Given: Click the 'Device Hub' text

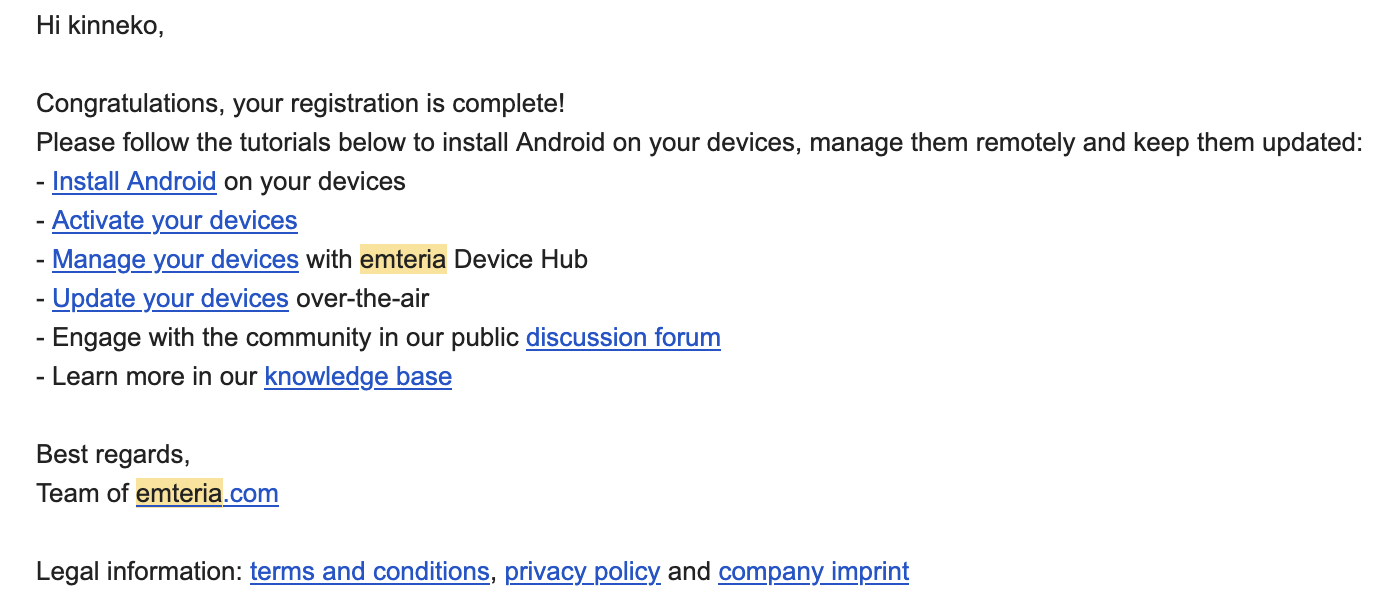Looking at the screenshot, I should pyautogui.click(x=521, y=260).
